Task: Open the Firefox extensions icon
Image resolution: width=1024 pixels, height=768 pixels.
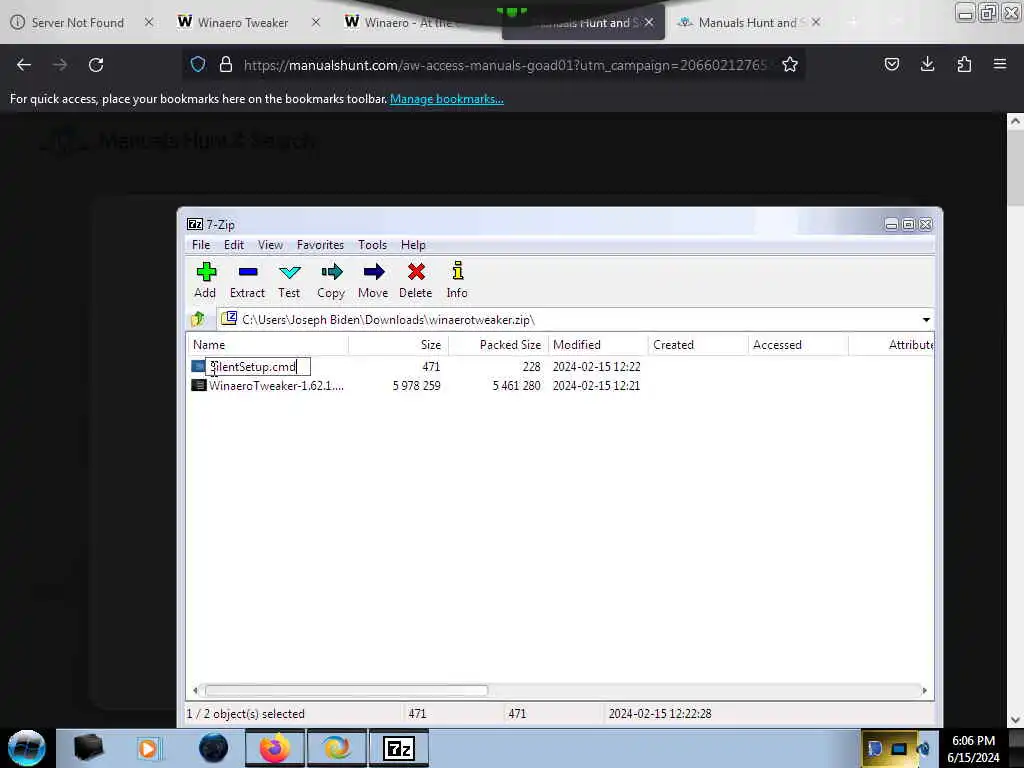Action: (964, 64)
